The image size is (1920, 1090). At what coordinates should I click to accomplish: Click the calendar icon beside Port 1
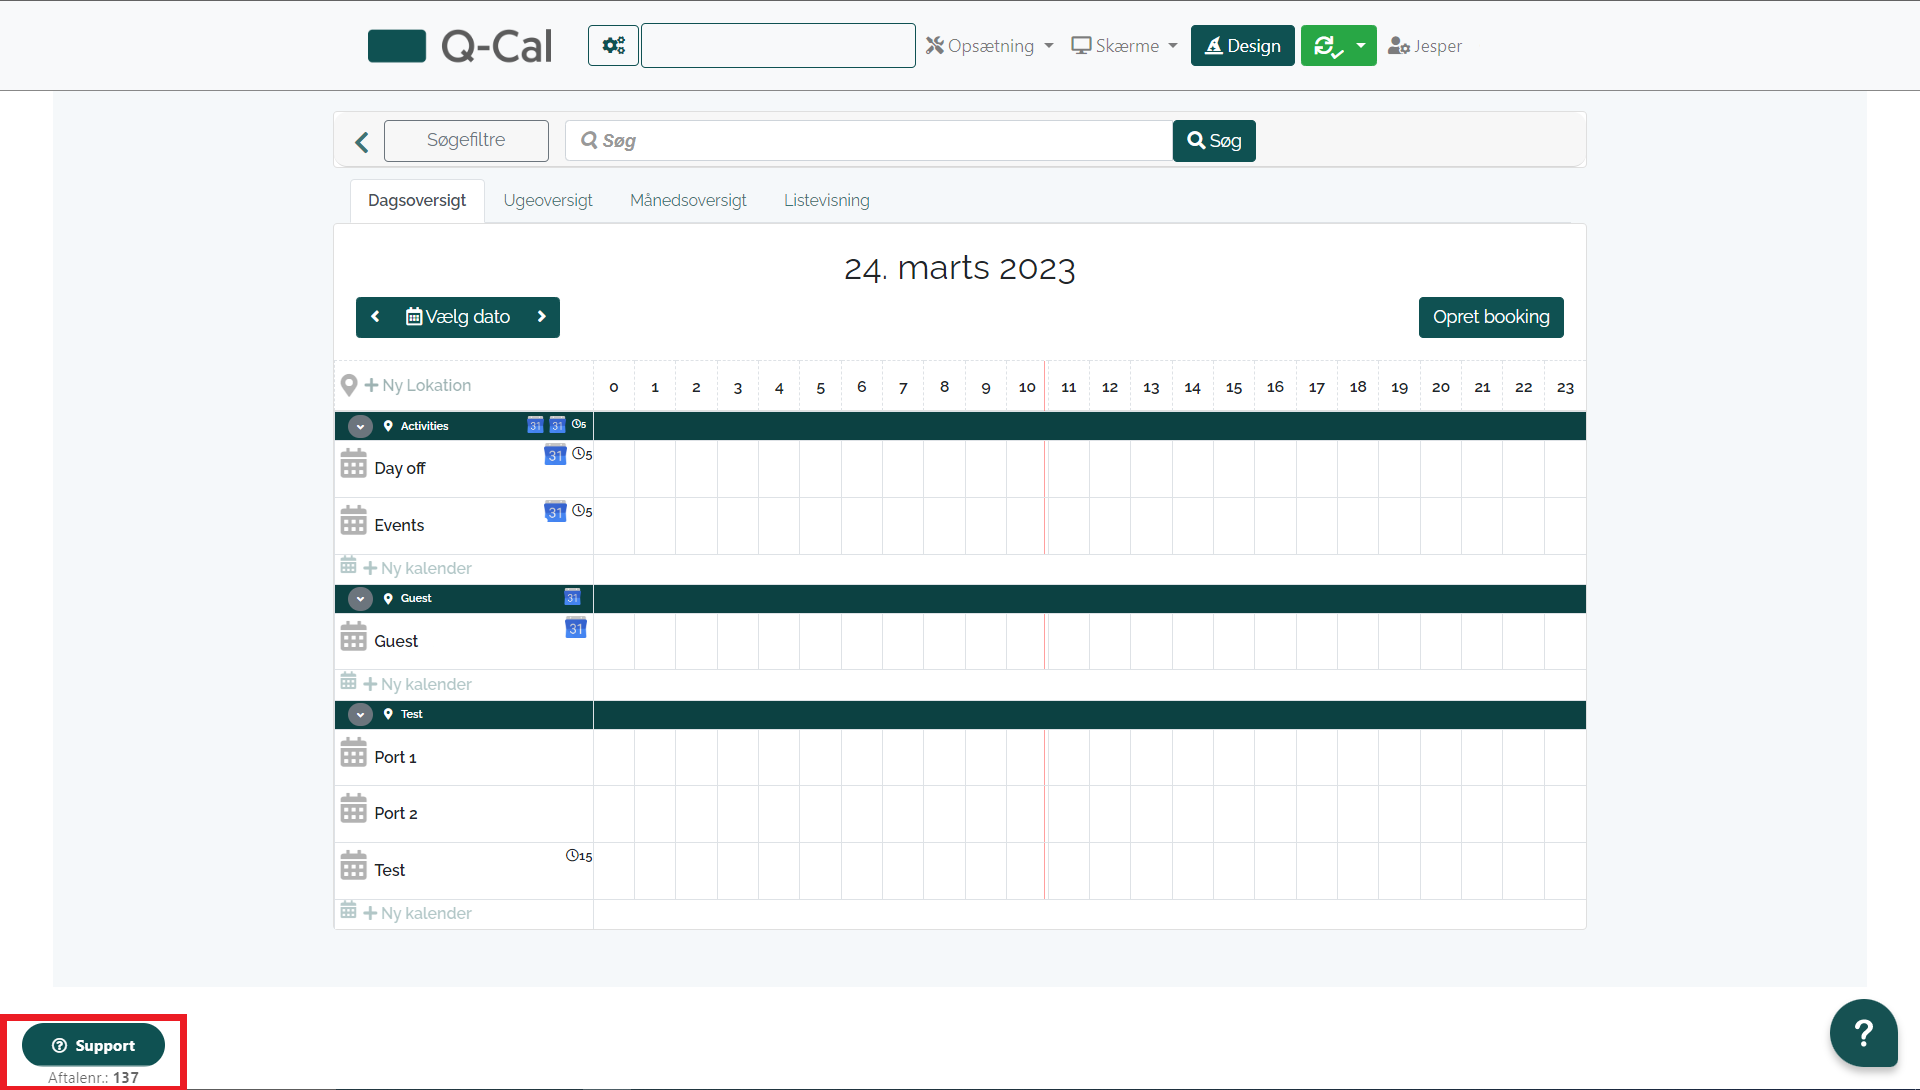(x=353, y=753)
